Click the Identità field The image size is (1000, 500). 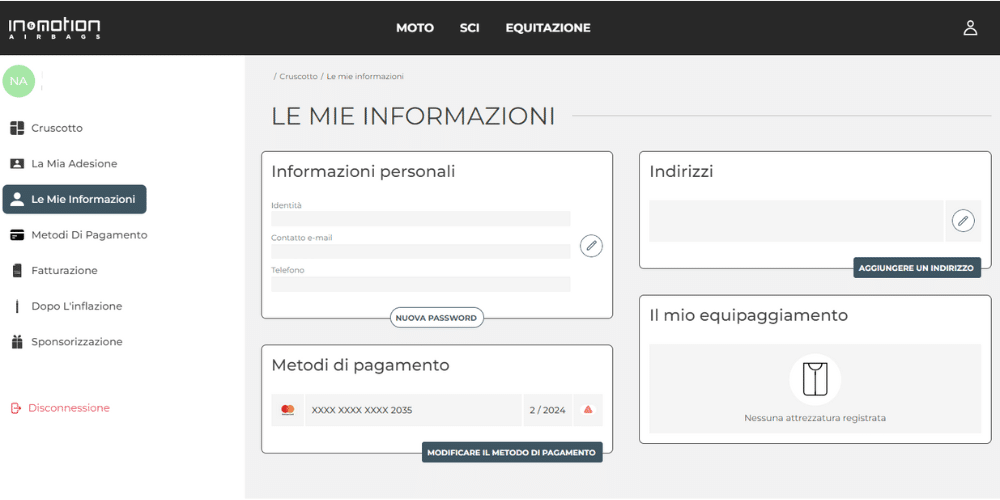(x=420, y=219)
